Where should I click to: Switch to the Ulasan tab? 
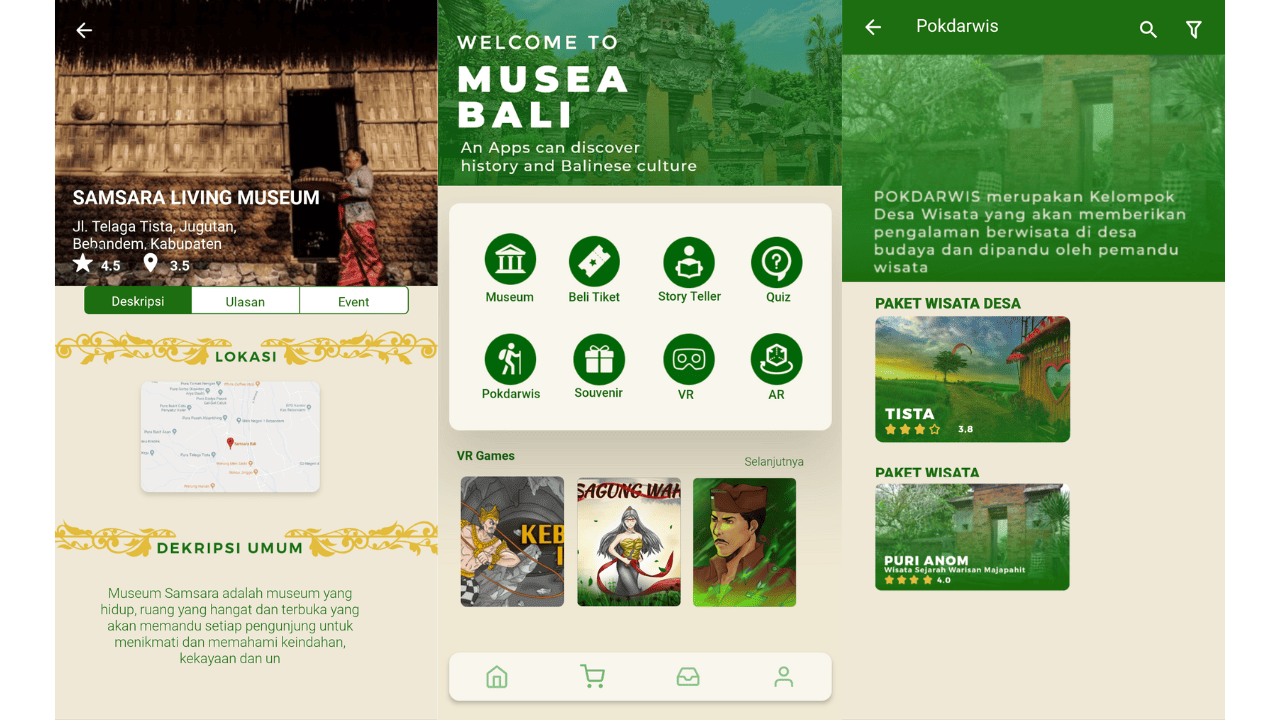click(245, 301)
